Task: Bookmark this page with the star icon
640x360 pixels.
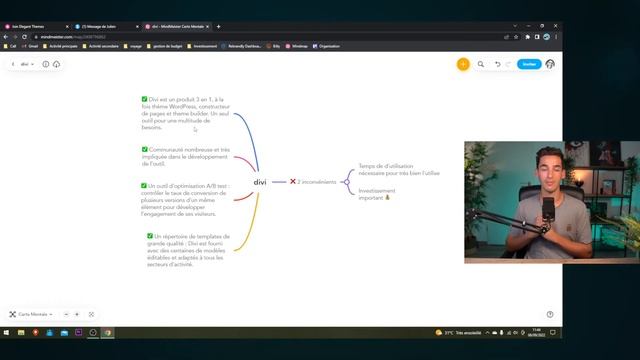Action: click(x=516, y=37)
